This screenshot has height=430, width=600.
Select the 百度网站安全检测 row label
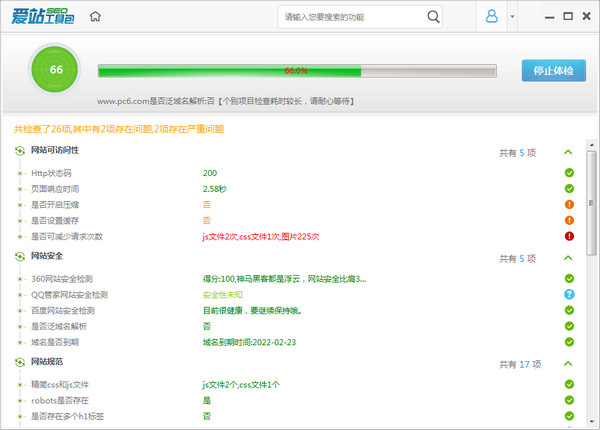63,311
